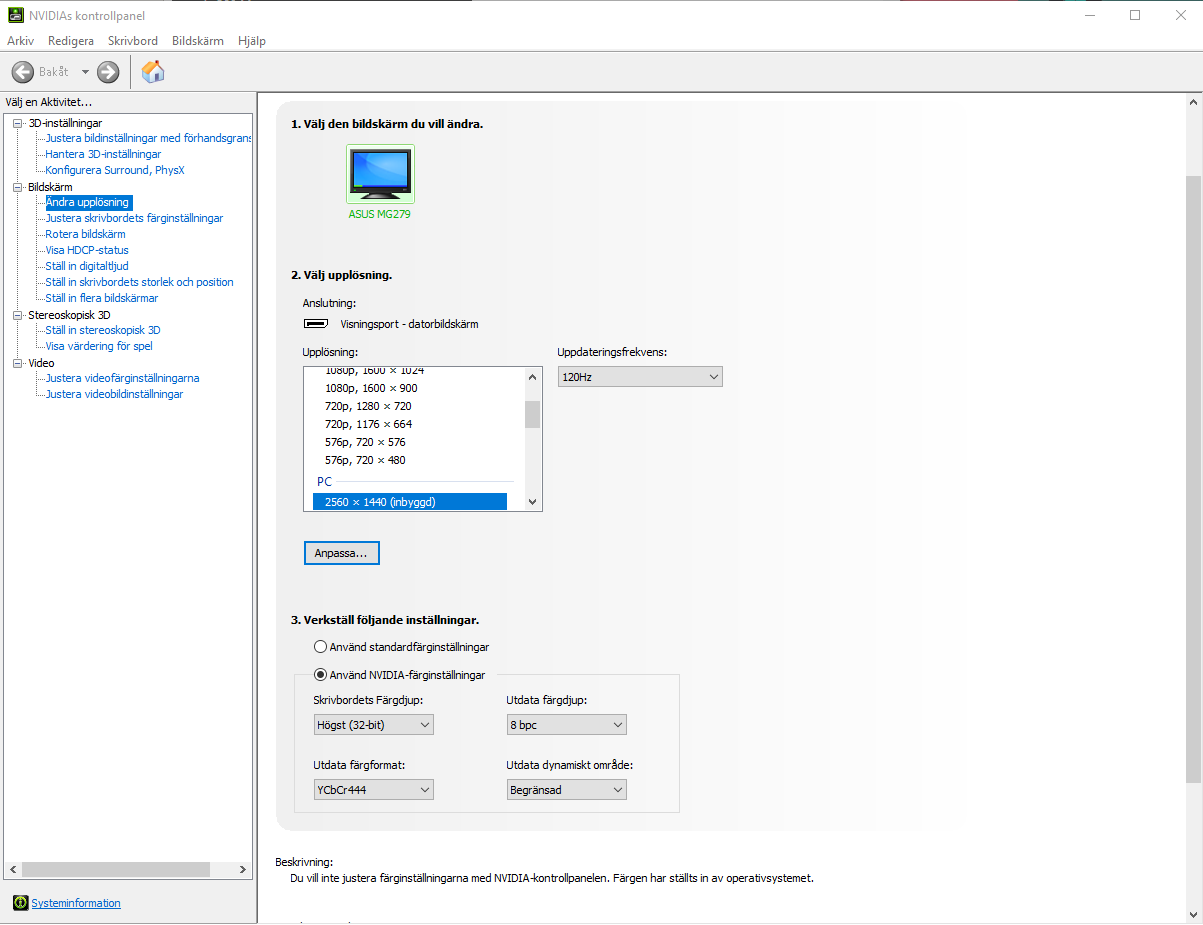Open the Arkiv menu
1203x925 pixels.
click(x=21, y=41)
